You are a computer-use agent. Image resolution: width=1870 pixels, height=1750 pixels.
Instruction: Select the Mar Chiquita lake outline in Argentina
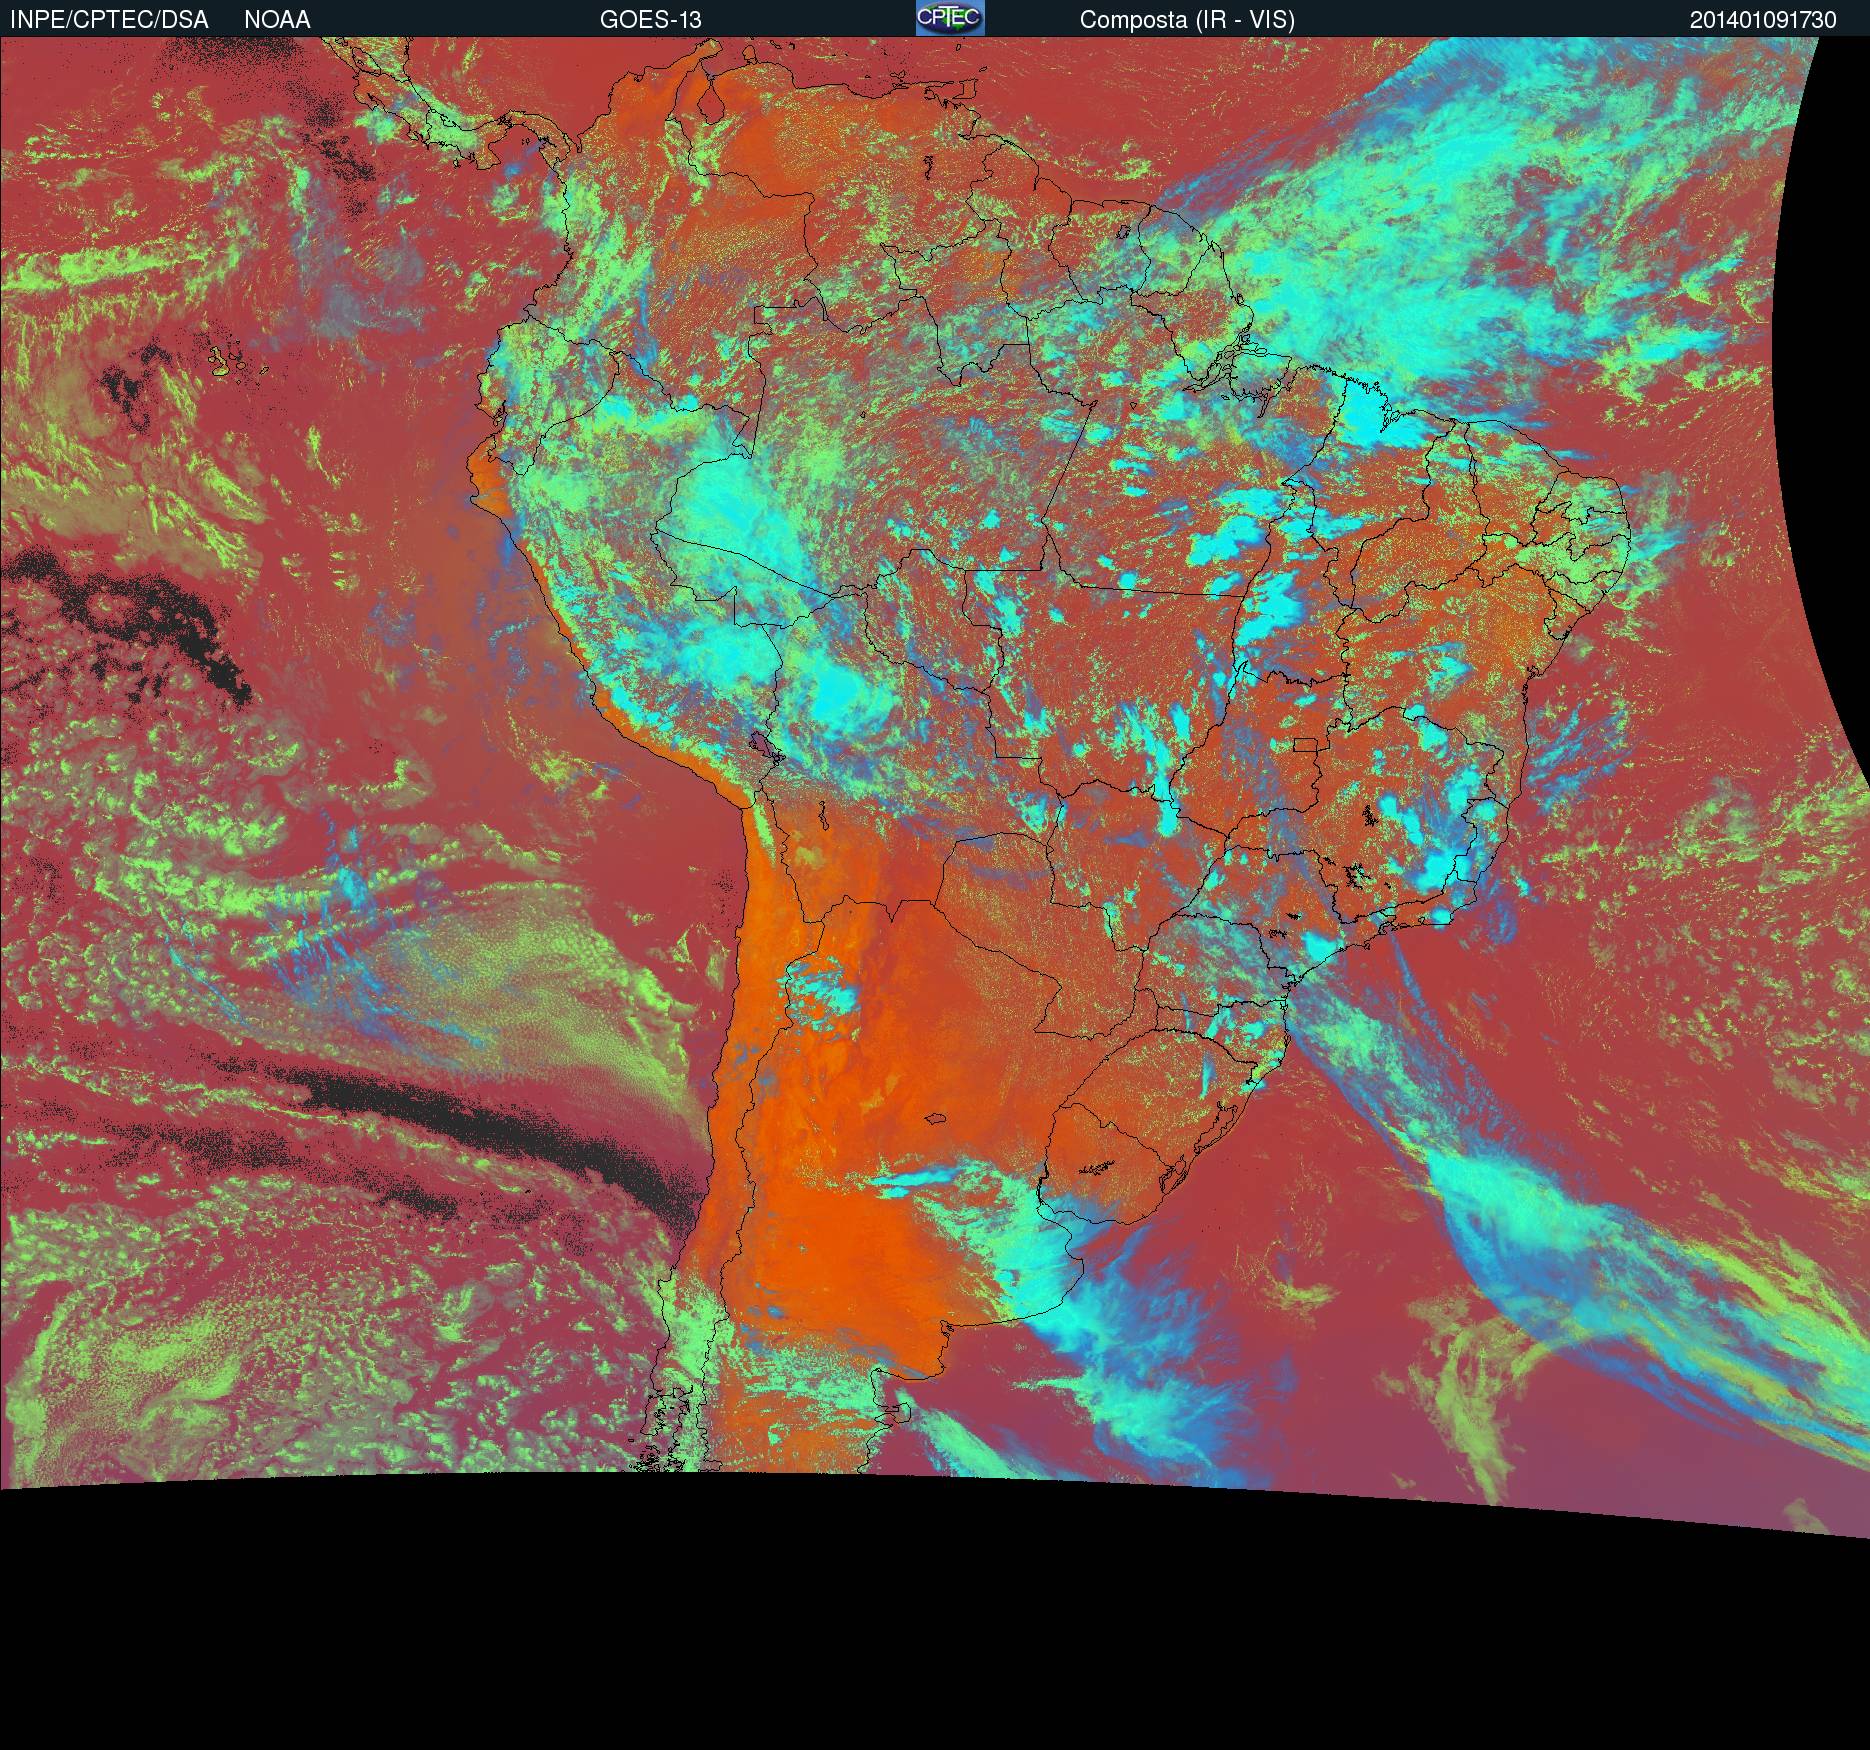coord(935,1120)
